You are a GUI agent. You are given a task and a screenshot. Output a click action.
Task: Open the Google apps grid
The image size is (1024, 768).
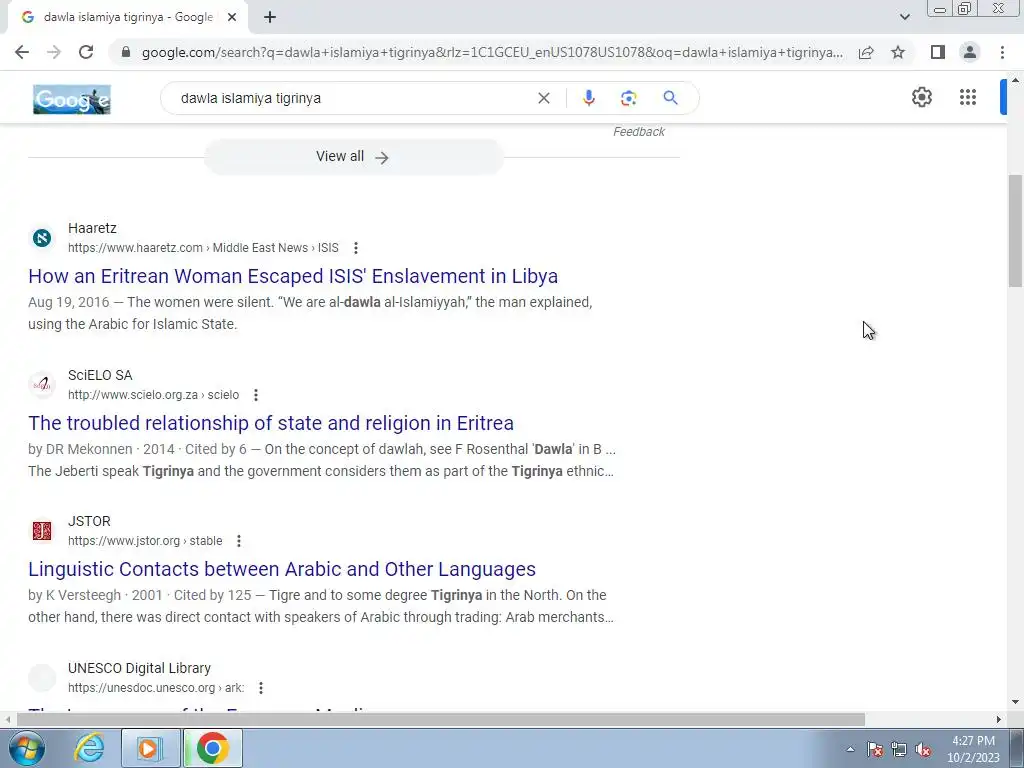click(968, 97)
